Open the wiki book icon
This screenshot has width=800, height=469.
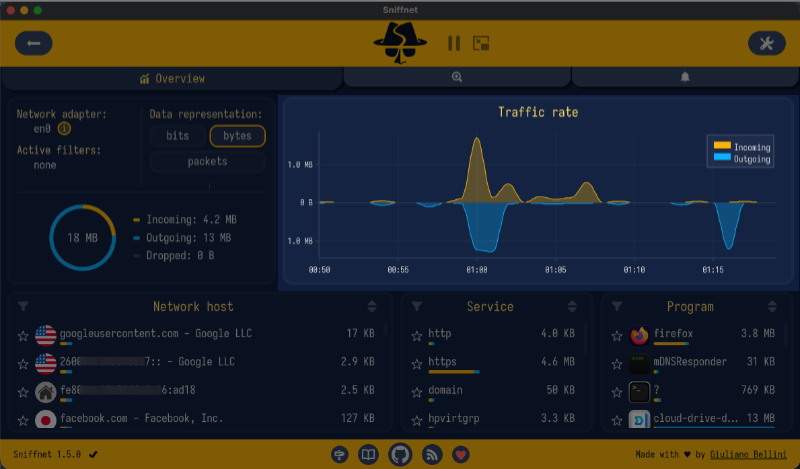click(368, 454)
